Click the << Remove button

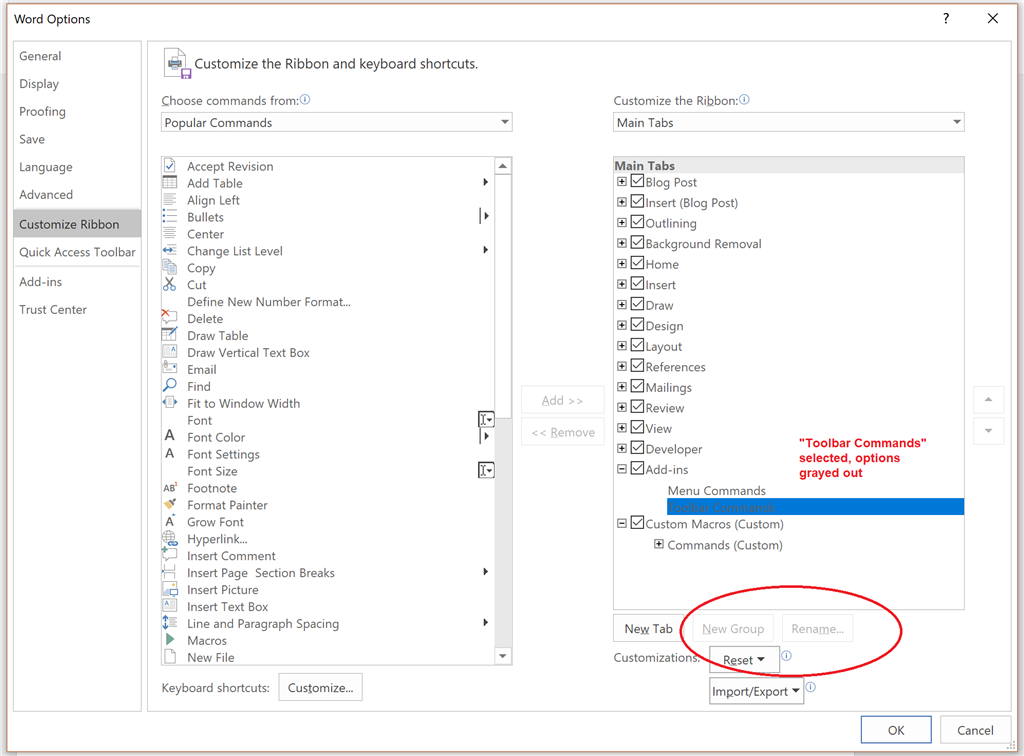point(562,432)
